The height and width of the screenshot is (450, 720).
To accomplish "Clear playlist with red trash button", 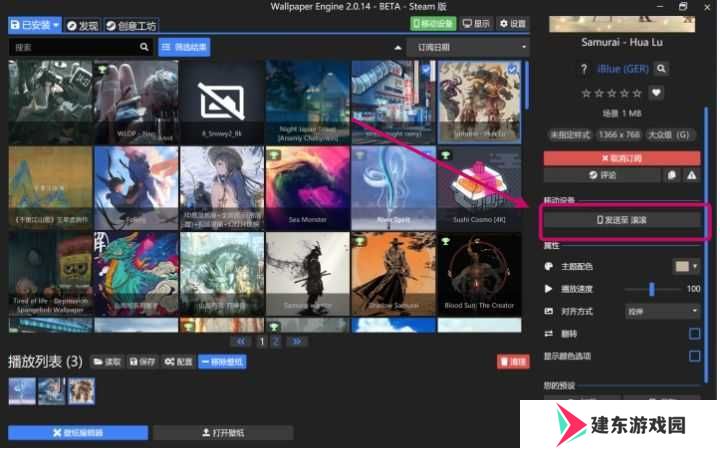I will point(513,362).
